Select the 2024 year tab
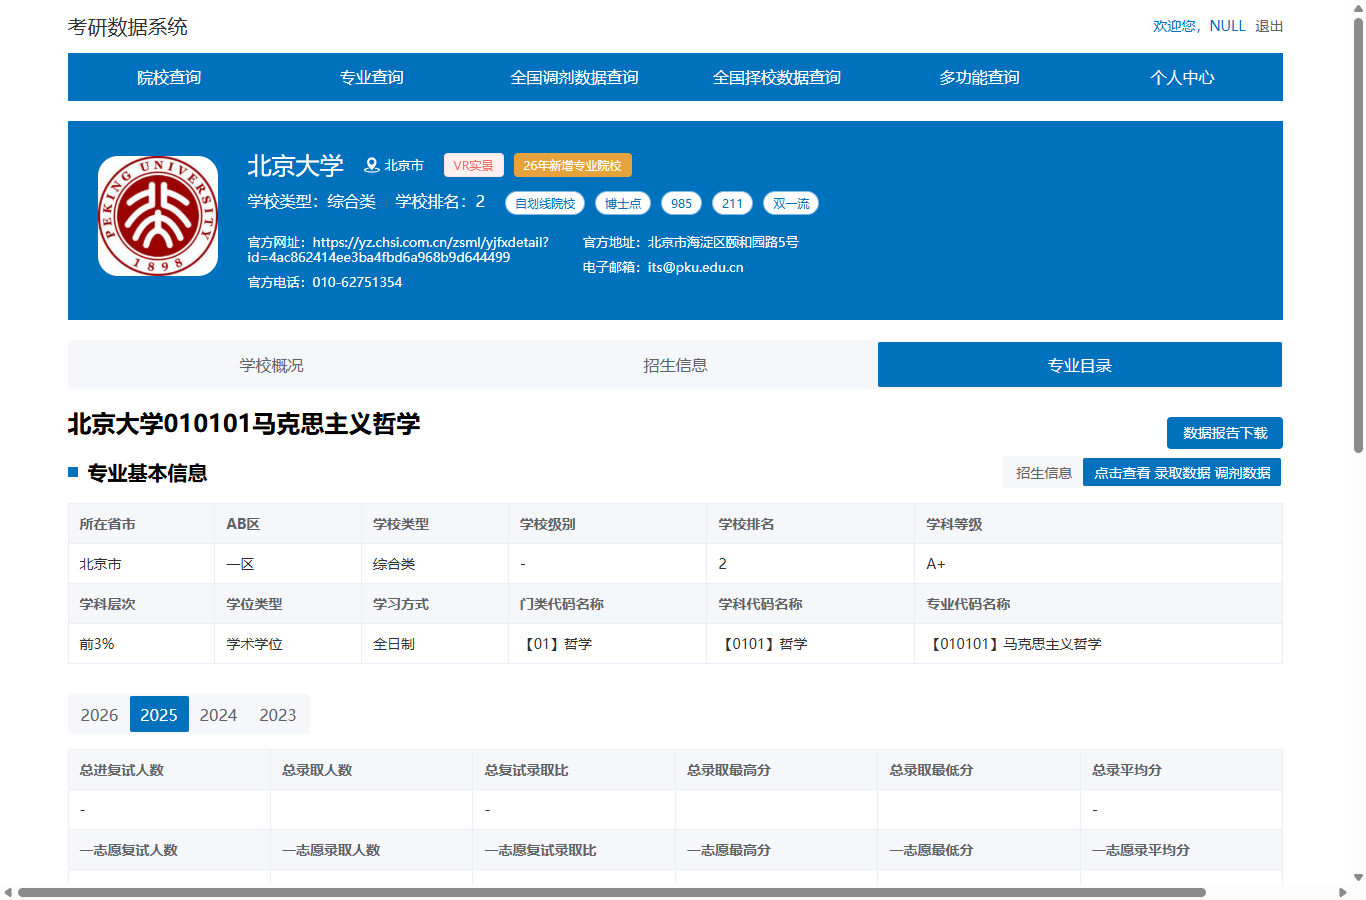1366x900 pixels. pyautogui.click(x=218, y=715)
